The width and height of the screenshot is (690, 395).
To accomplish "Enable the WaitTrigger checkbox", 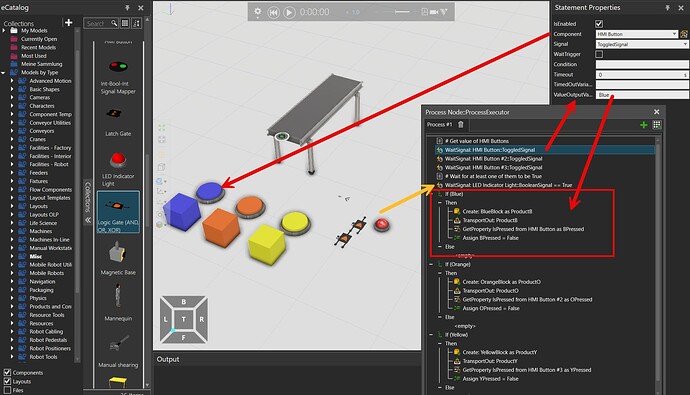I will [x=599, y=54].
